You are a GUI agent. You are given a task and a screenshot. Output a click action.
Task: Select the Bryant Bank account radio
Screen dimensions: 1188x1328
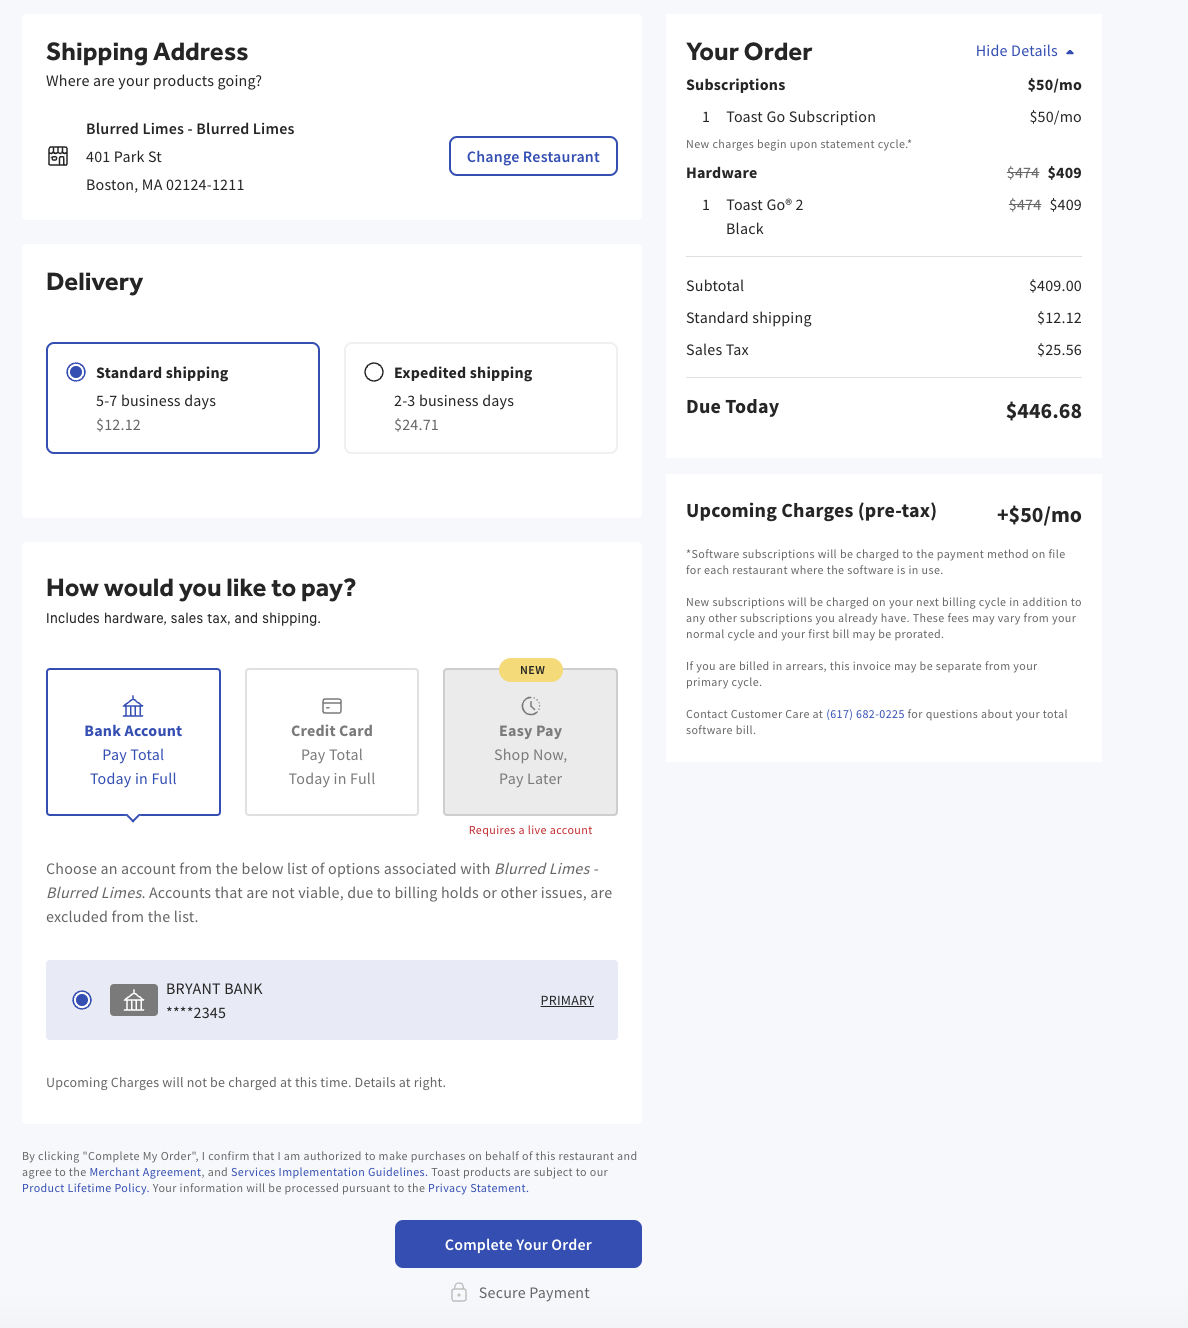click(x=81, y=1000)
